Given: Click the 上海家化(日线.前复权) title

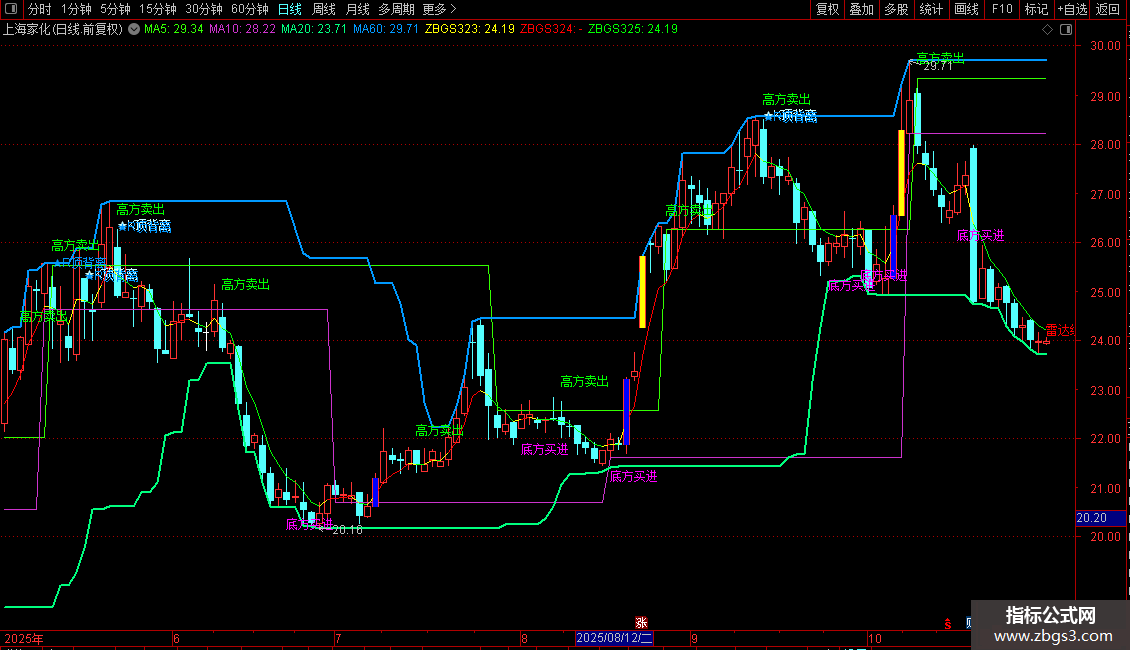Looking at the screenshot, I should point(63,29).
